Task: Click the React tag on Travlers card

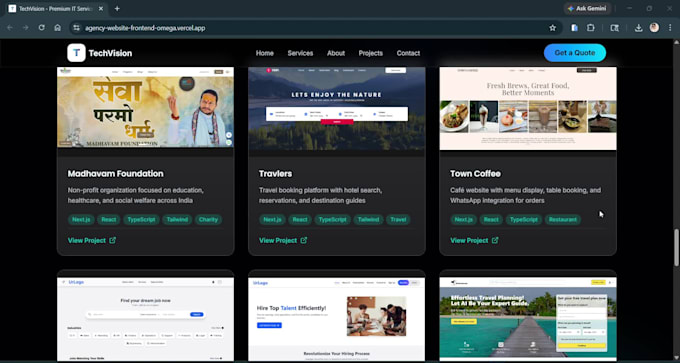Action: click(x=300, y=219)
